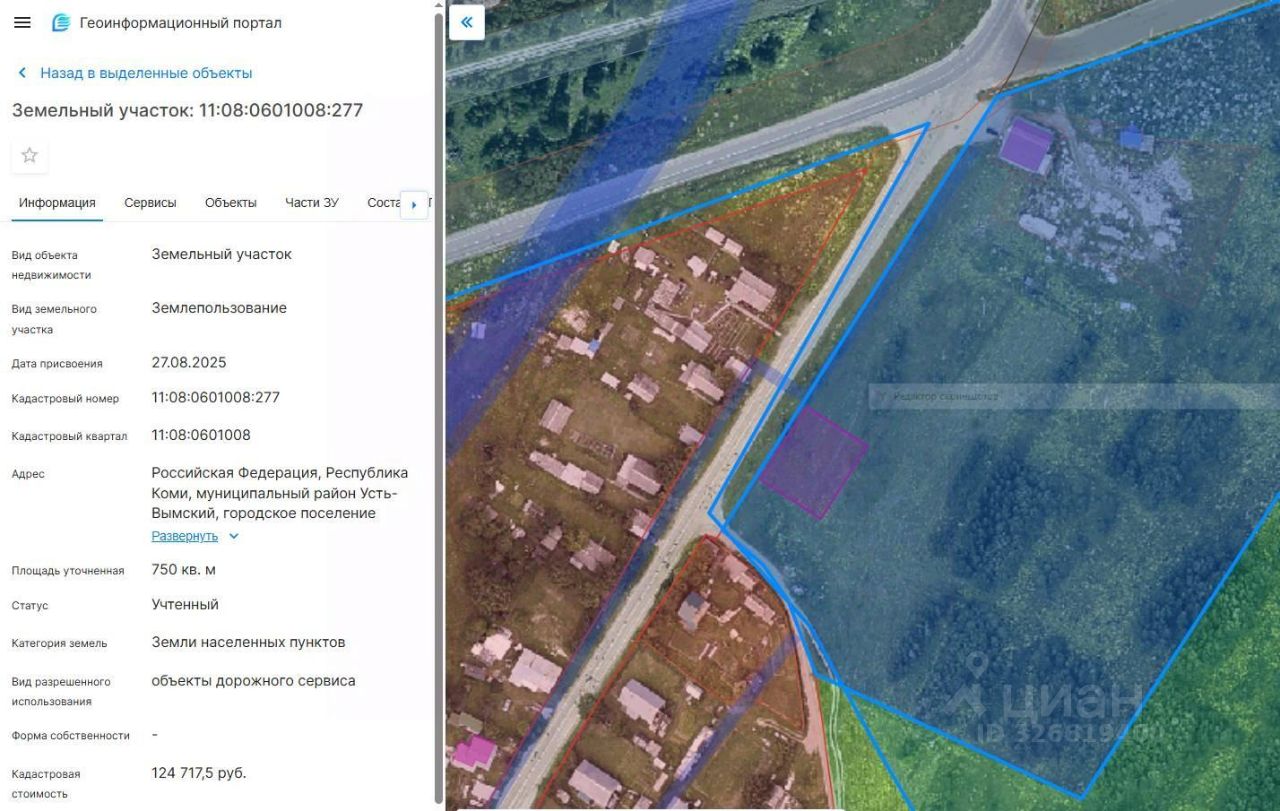Click the Кадастровый номер field label
This screenshot has height=811, width=1280.
pos(65,398)
